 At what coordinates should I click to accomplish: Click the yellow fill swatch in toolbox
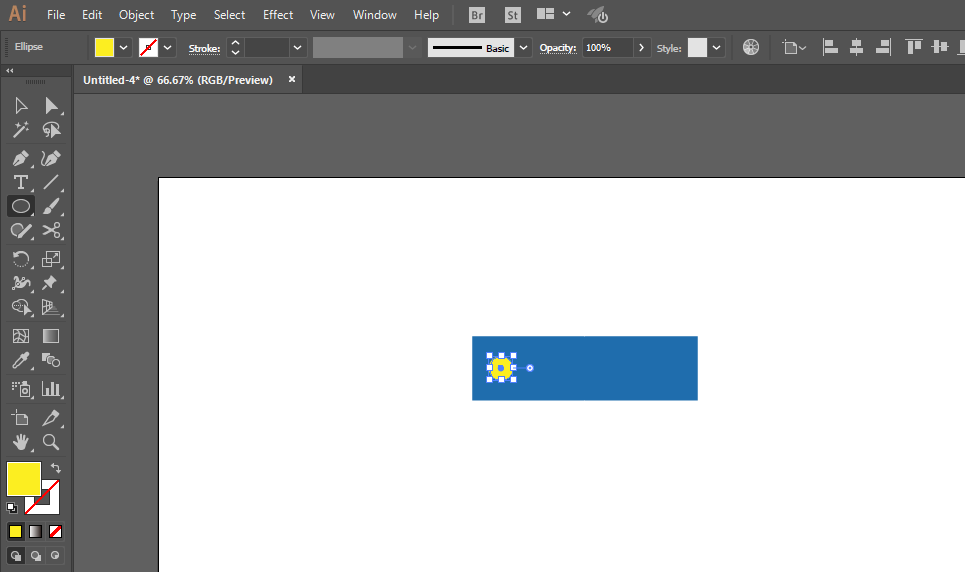24,478
